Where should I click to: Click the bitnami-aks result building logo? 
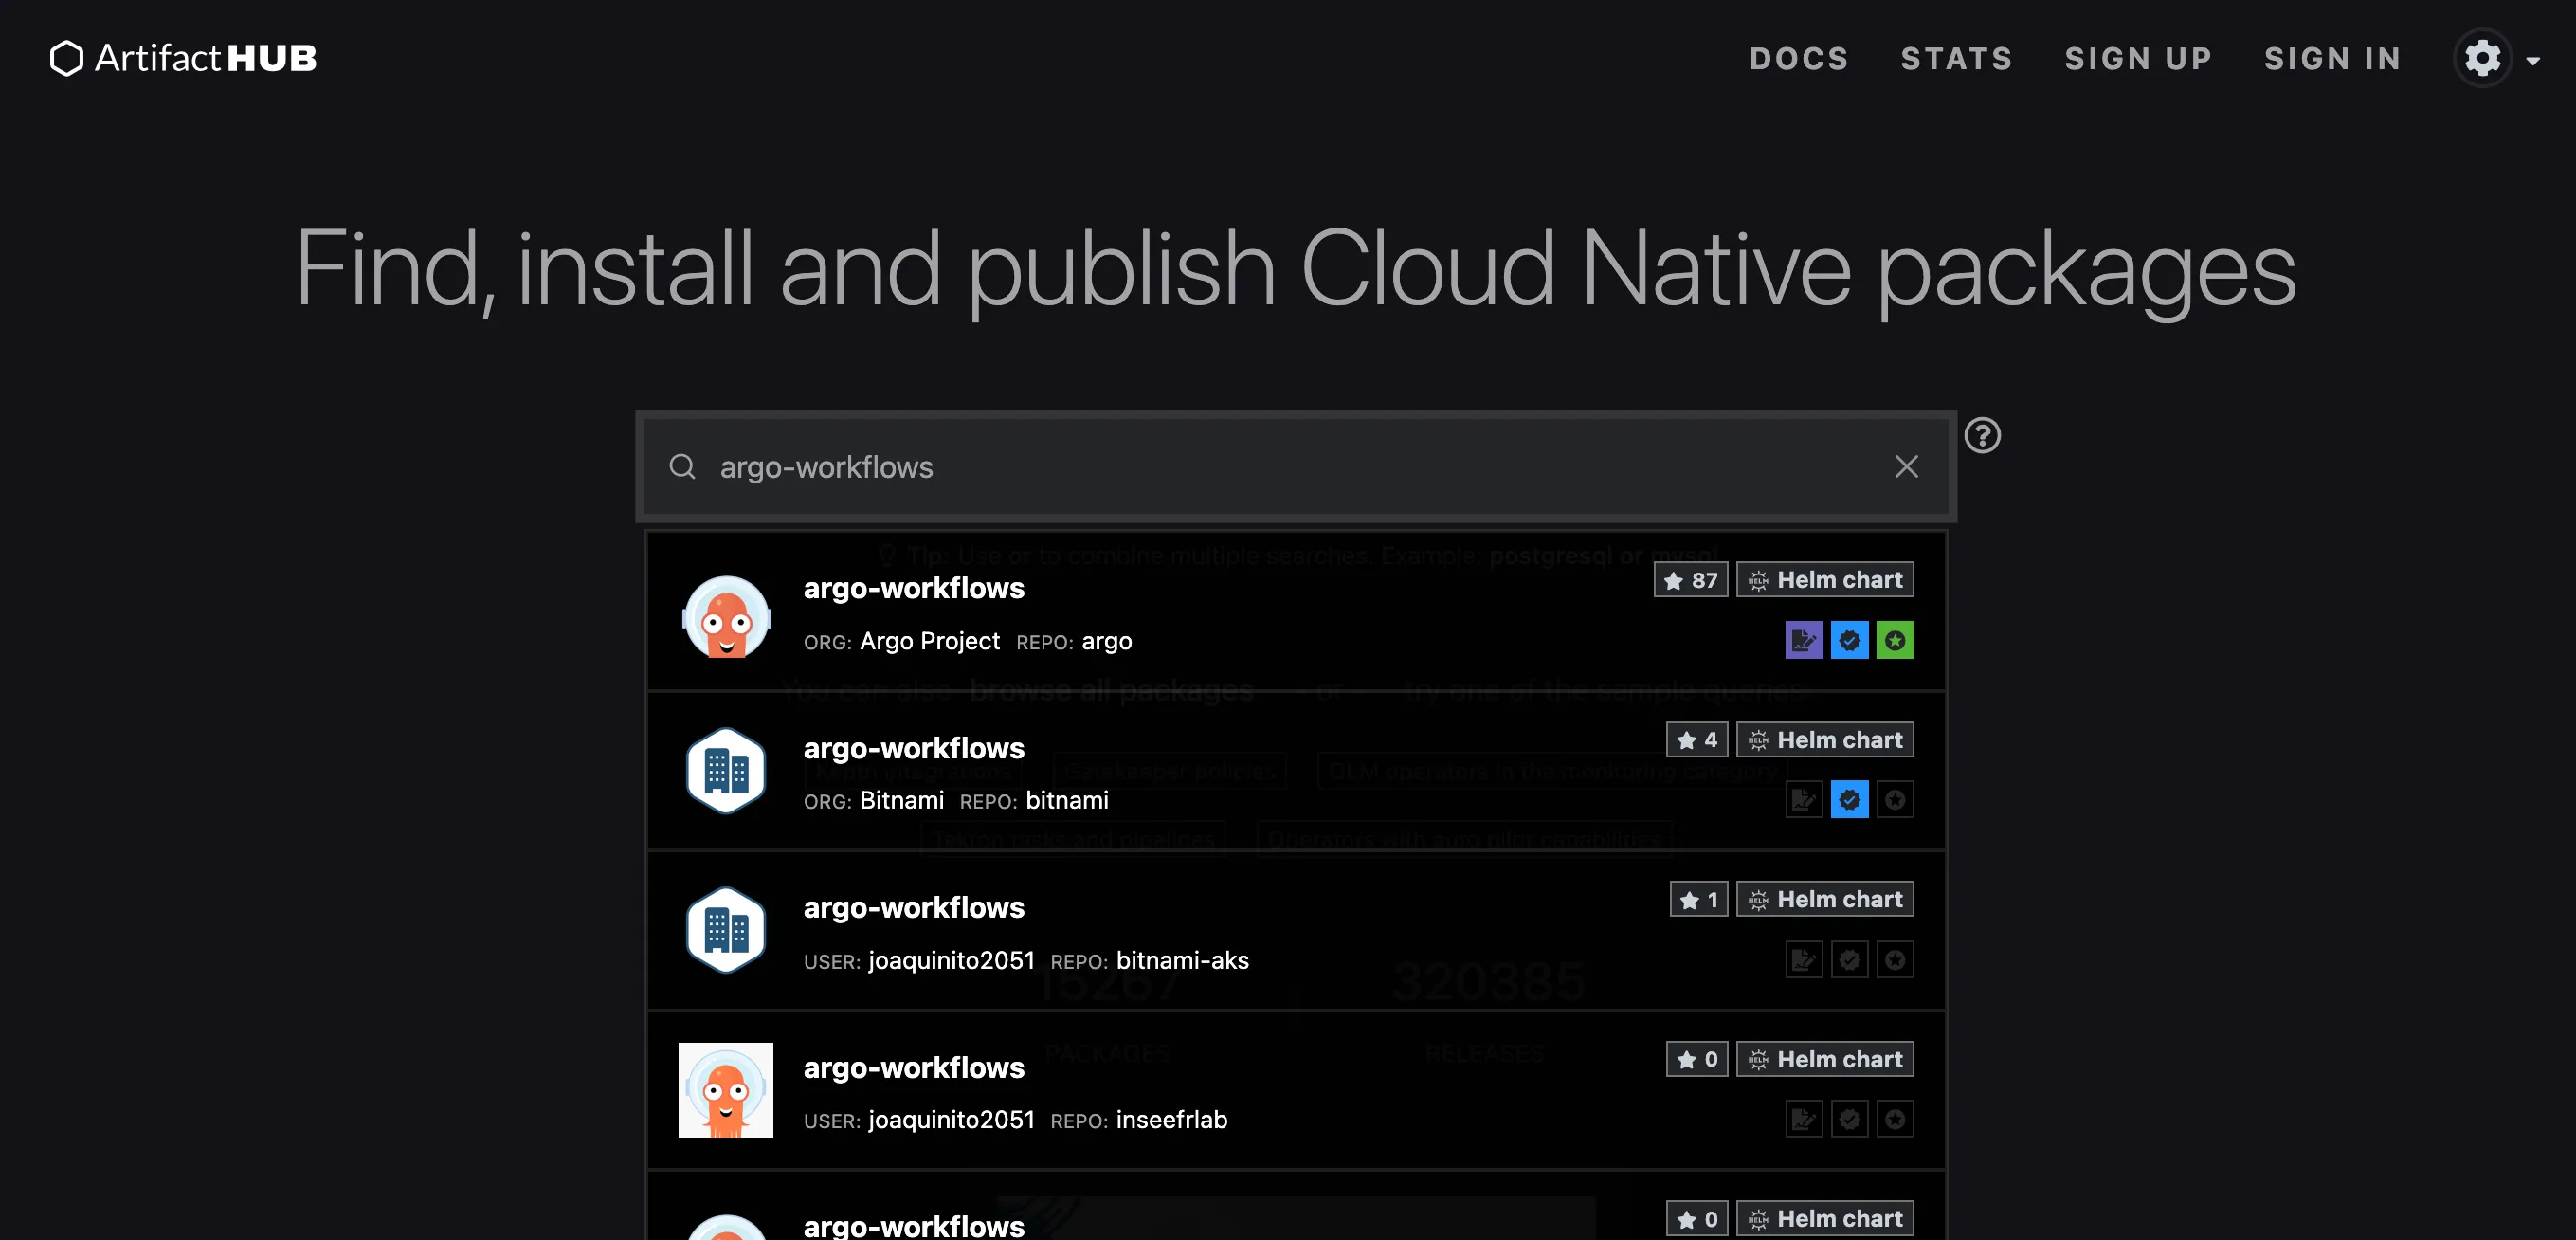coord(726,931)
